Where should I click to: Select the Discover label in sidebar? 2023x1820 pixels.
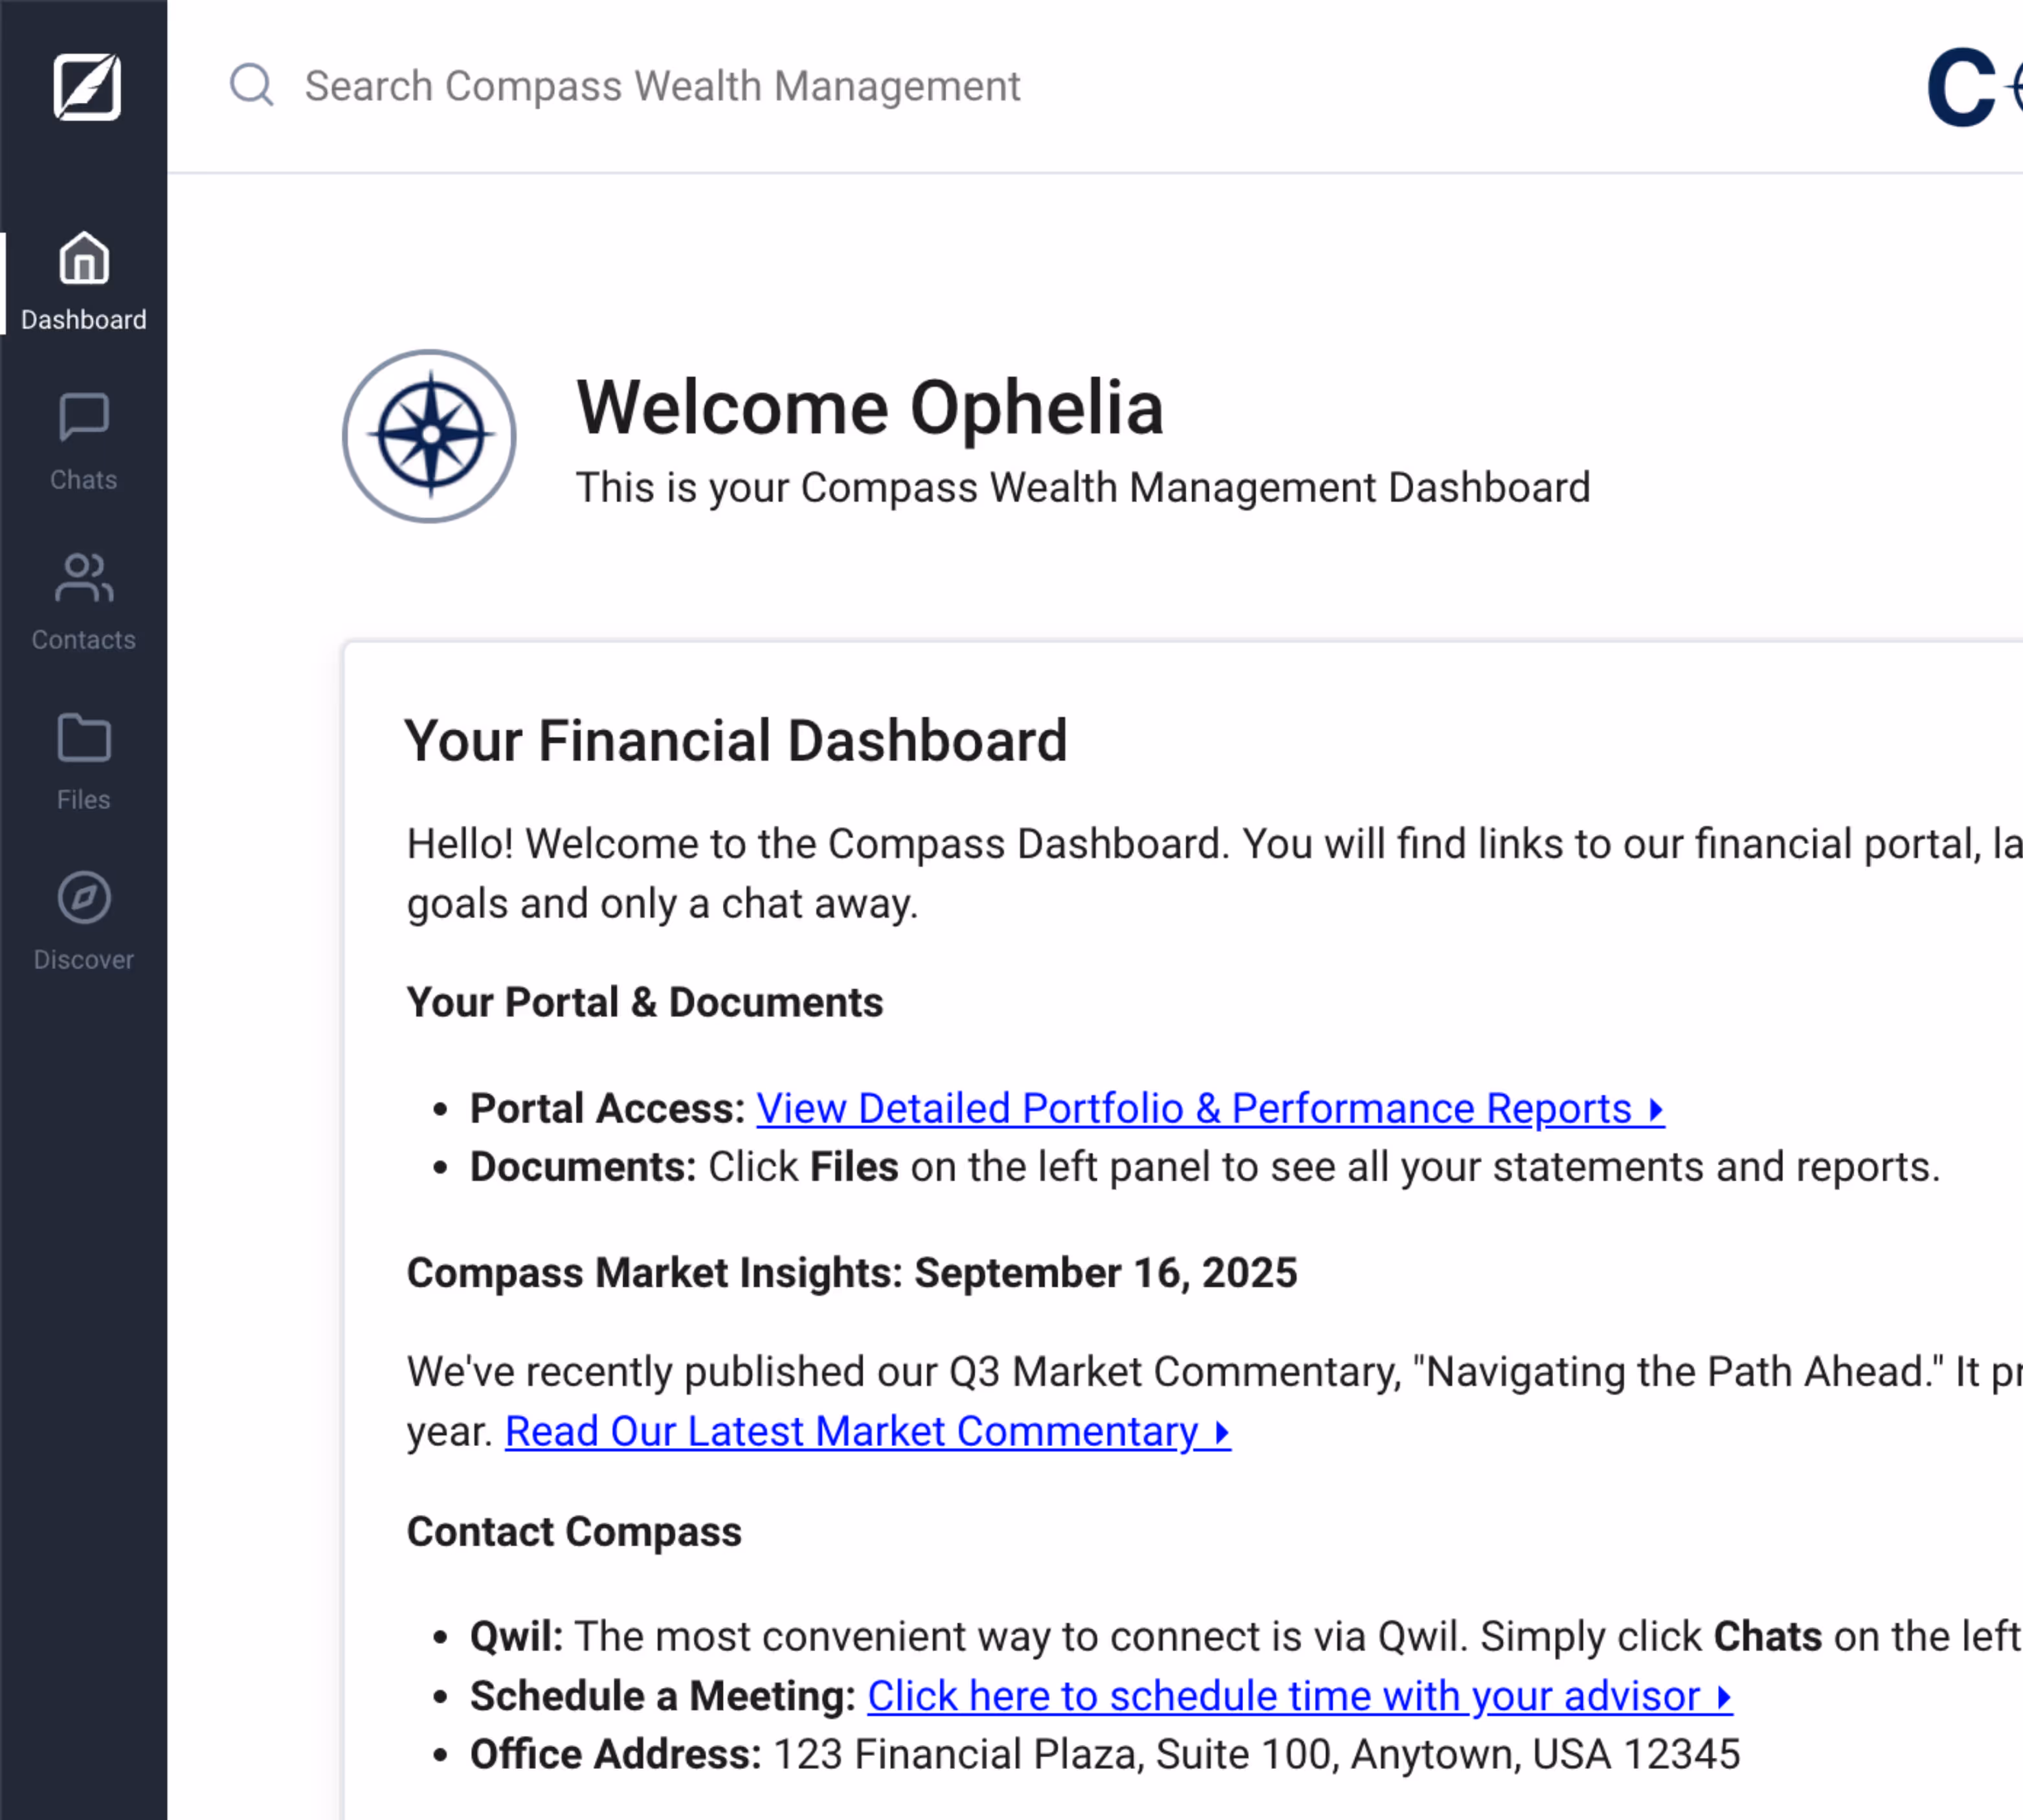(x=84, y=960)
